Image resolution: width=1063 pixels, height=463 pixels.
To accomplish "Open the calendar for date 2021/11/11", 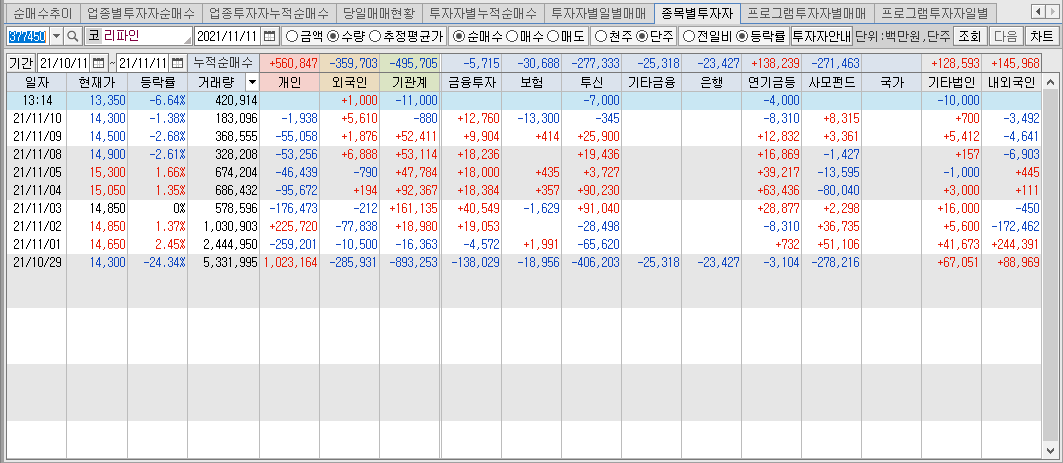I will point(270,36).
